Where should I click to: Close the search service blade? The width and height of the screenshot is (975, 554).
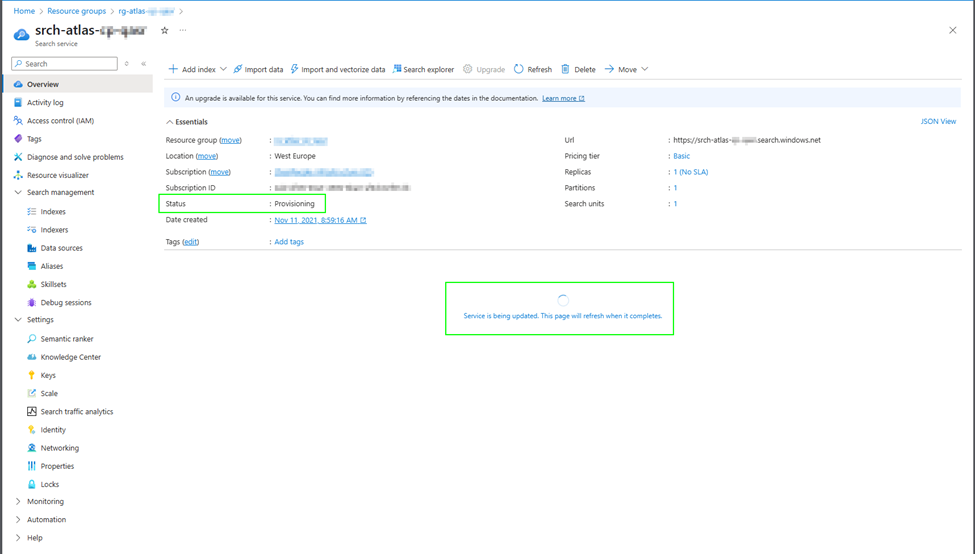click(x=953, y=30)
